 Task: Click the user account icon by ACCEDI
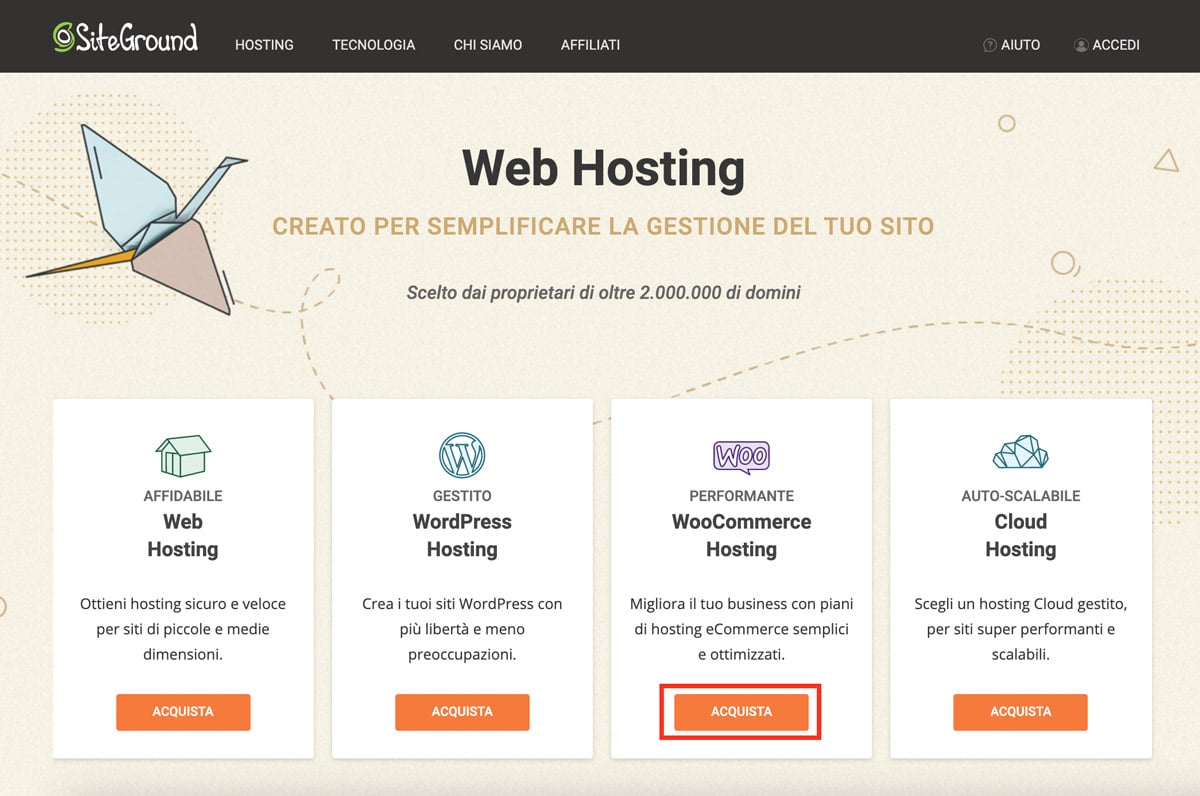(x=1081, y=45)
